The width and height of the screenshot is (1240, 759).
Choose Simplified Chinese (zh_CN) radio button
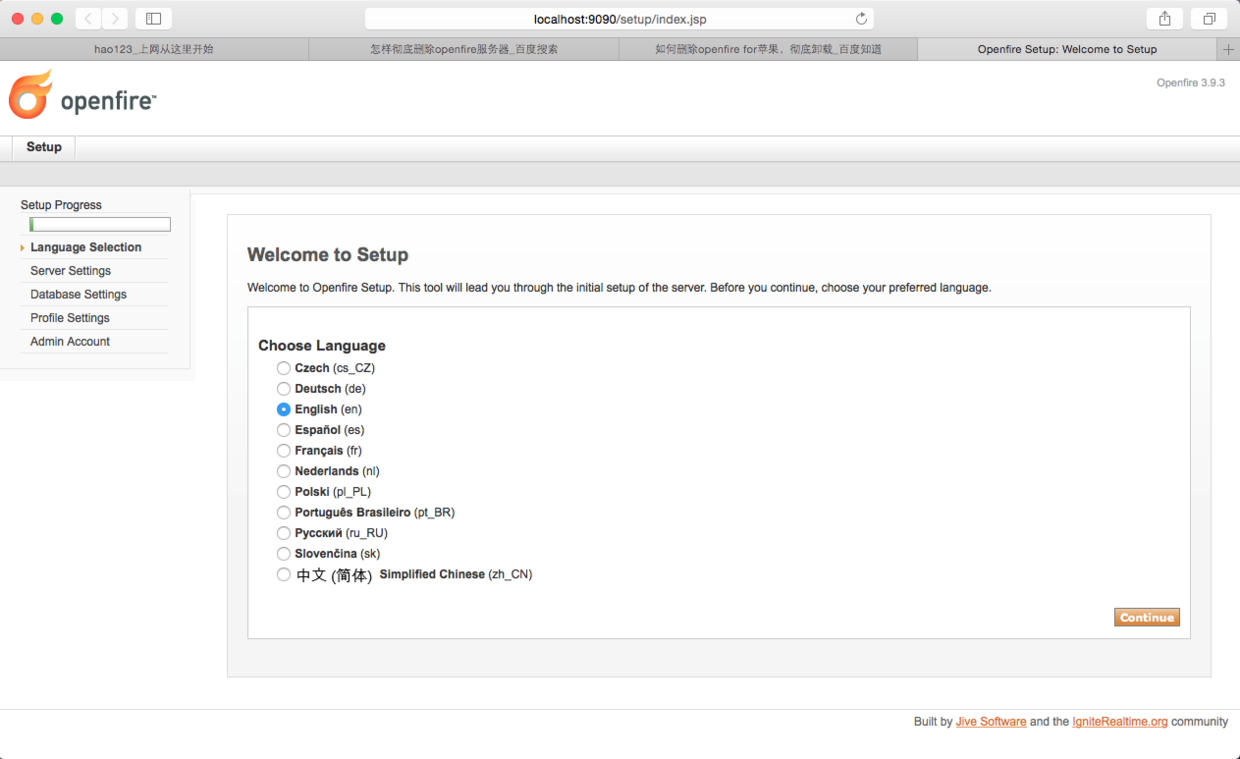(284, 575)
